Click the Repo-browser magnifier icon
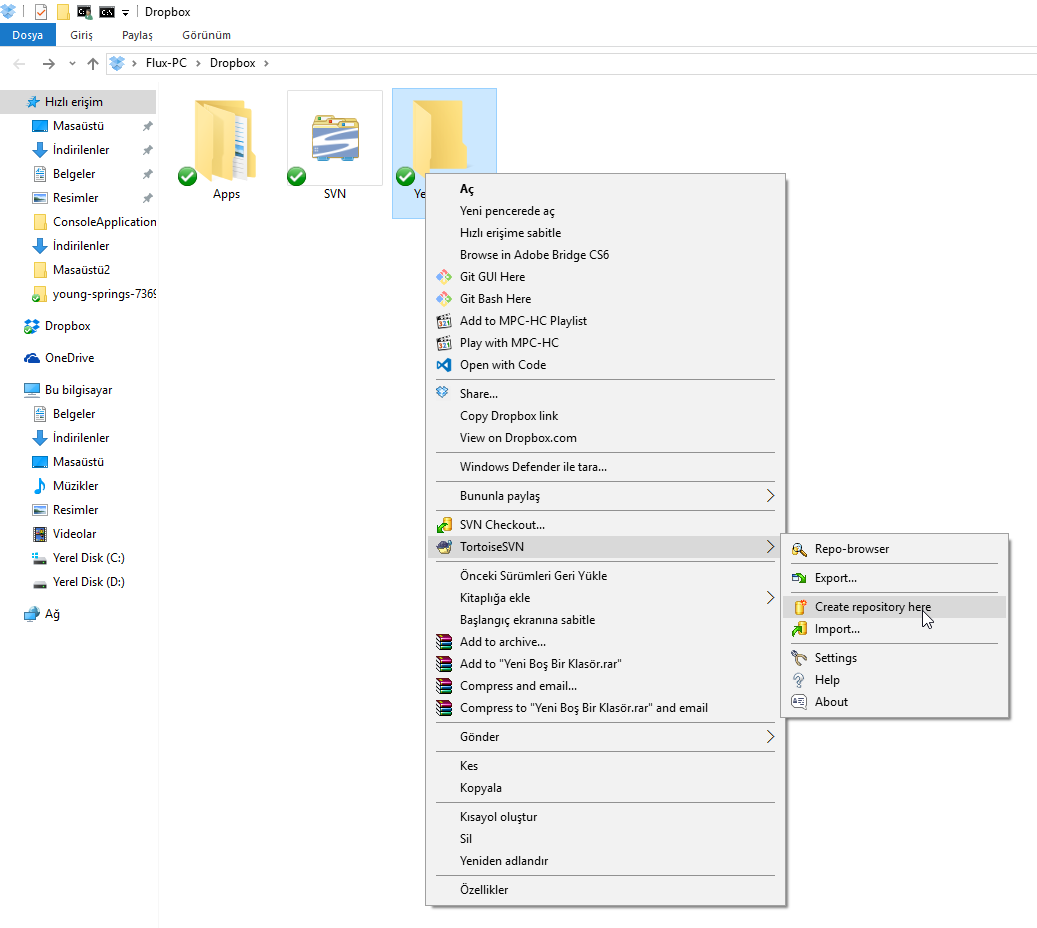The height and width of the screenshot is (928, 1037). (x=799, y=549)
